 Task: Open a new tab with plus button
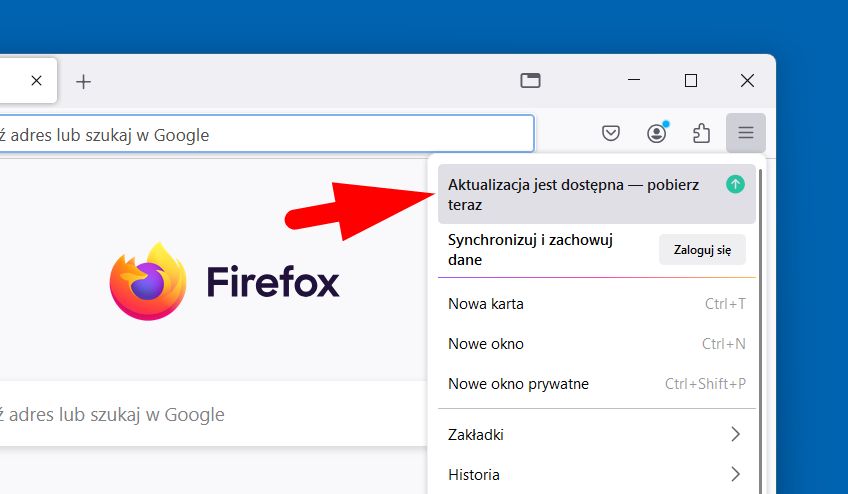[83, 82]
